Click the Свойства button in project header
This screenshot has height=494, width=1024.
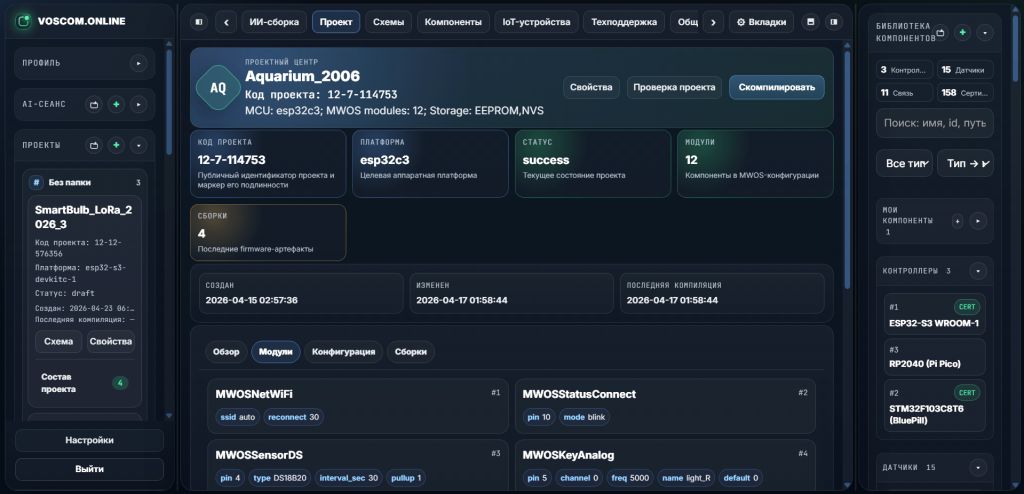[x=591, y=88]
